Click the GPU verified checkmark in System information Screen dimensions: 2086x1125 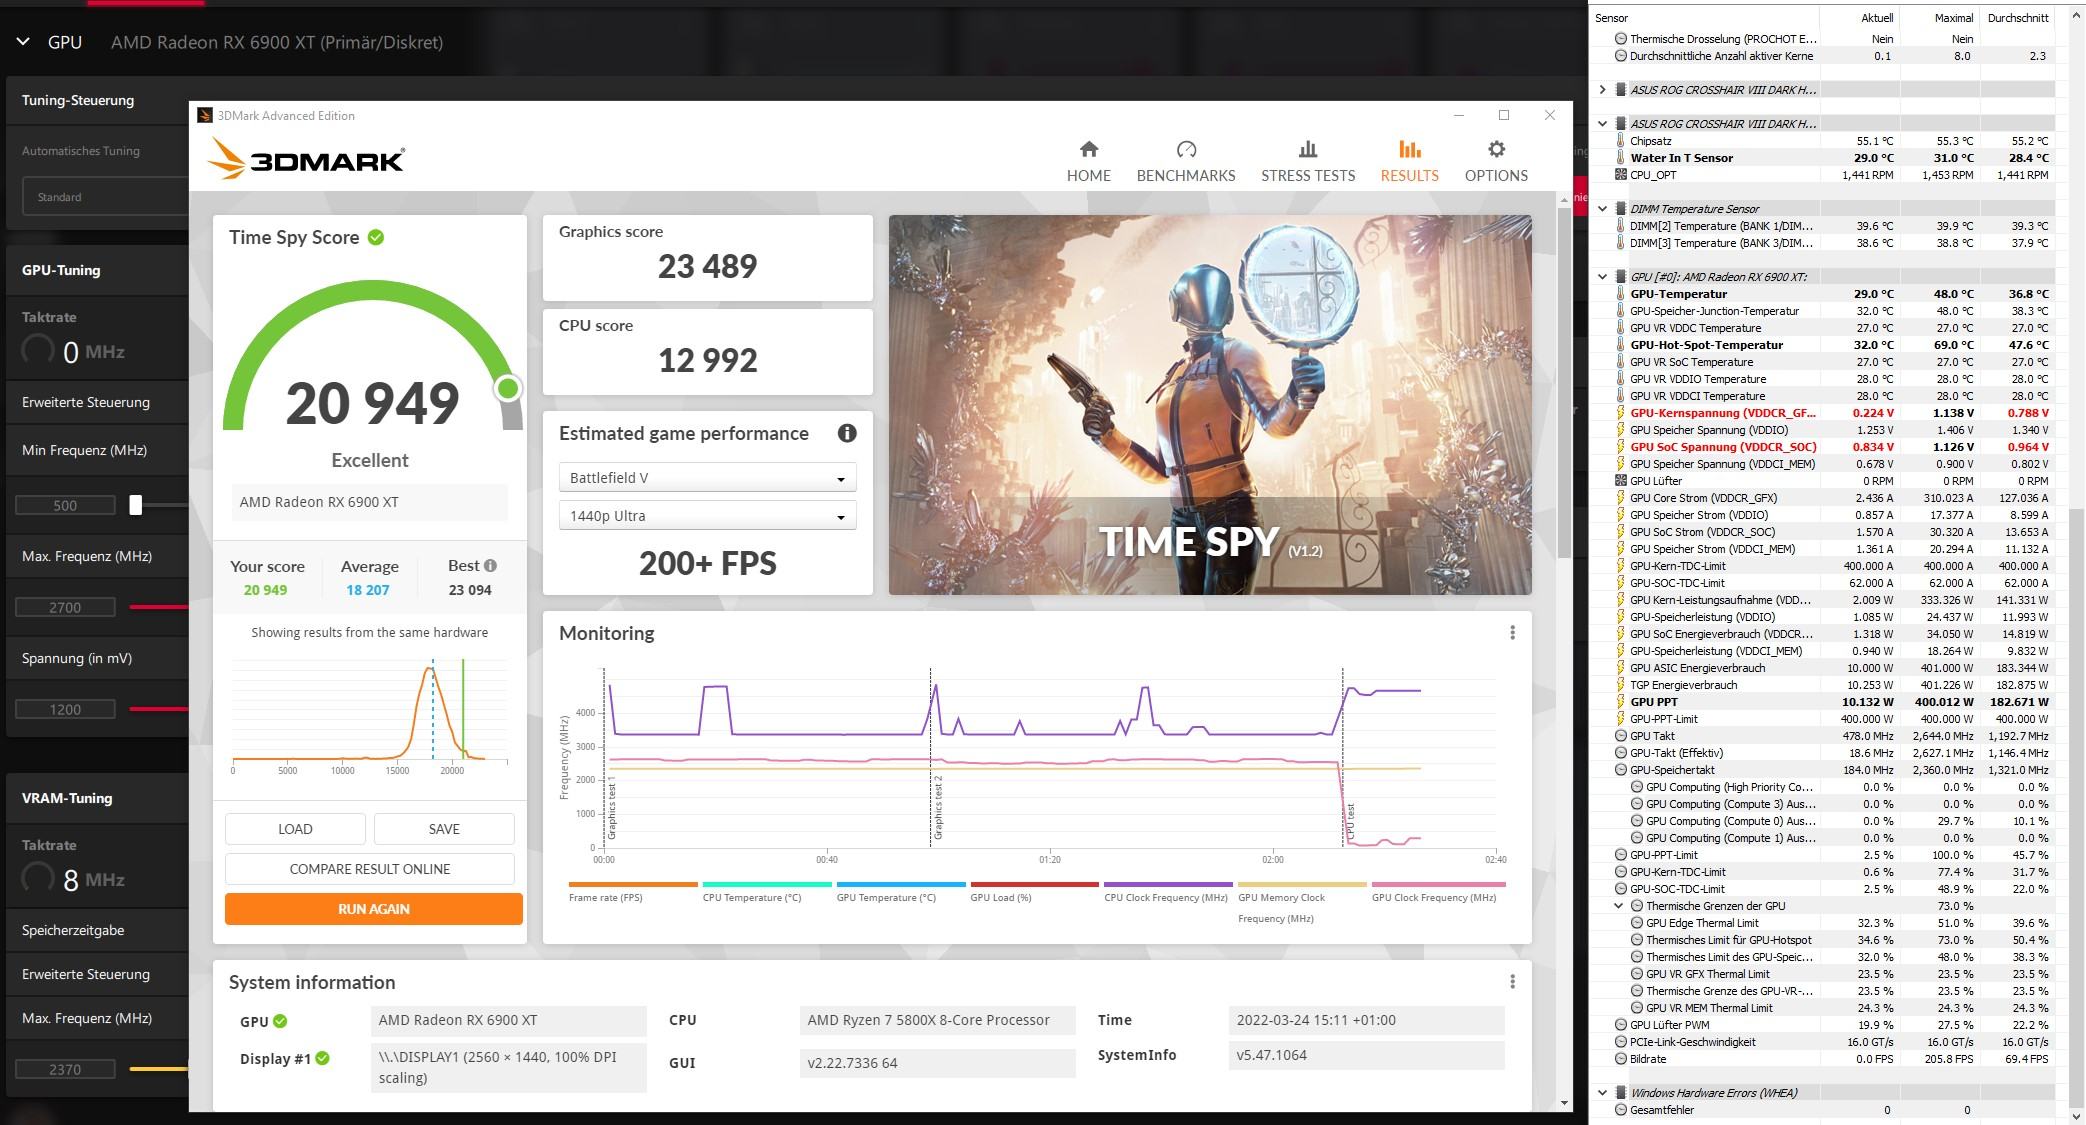280,1021
